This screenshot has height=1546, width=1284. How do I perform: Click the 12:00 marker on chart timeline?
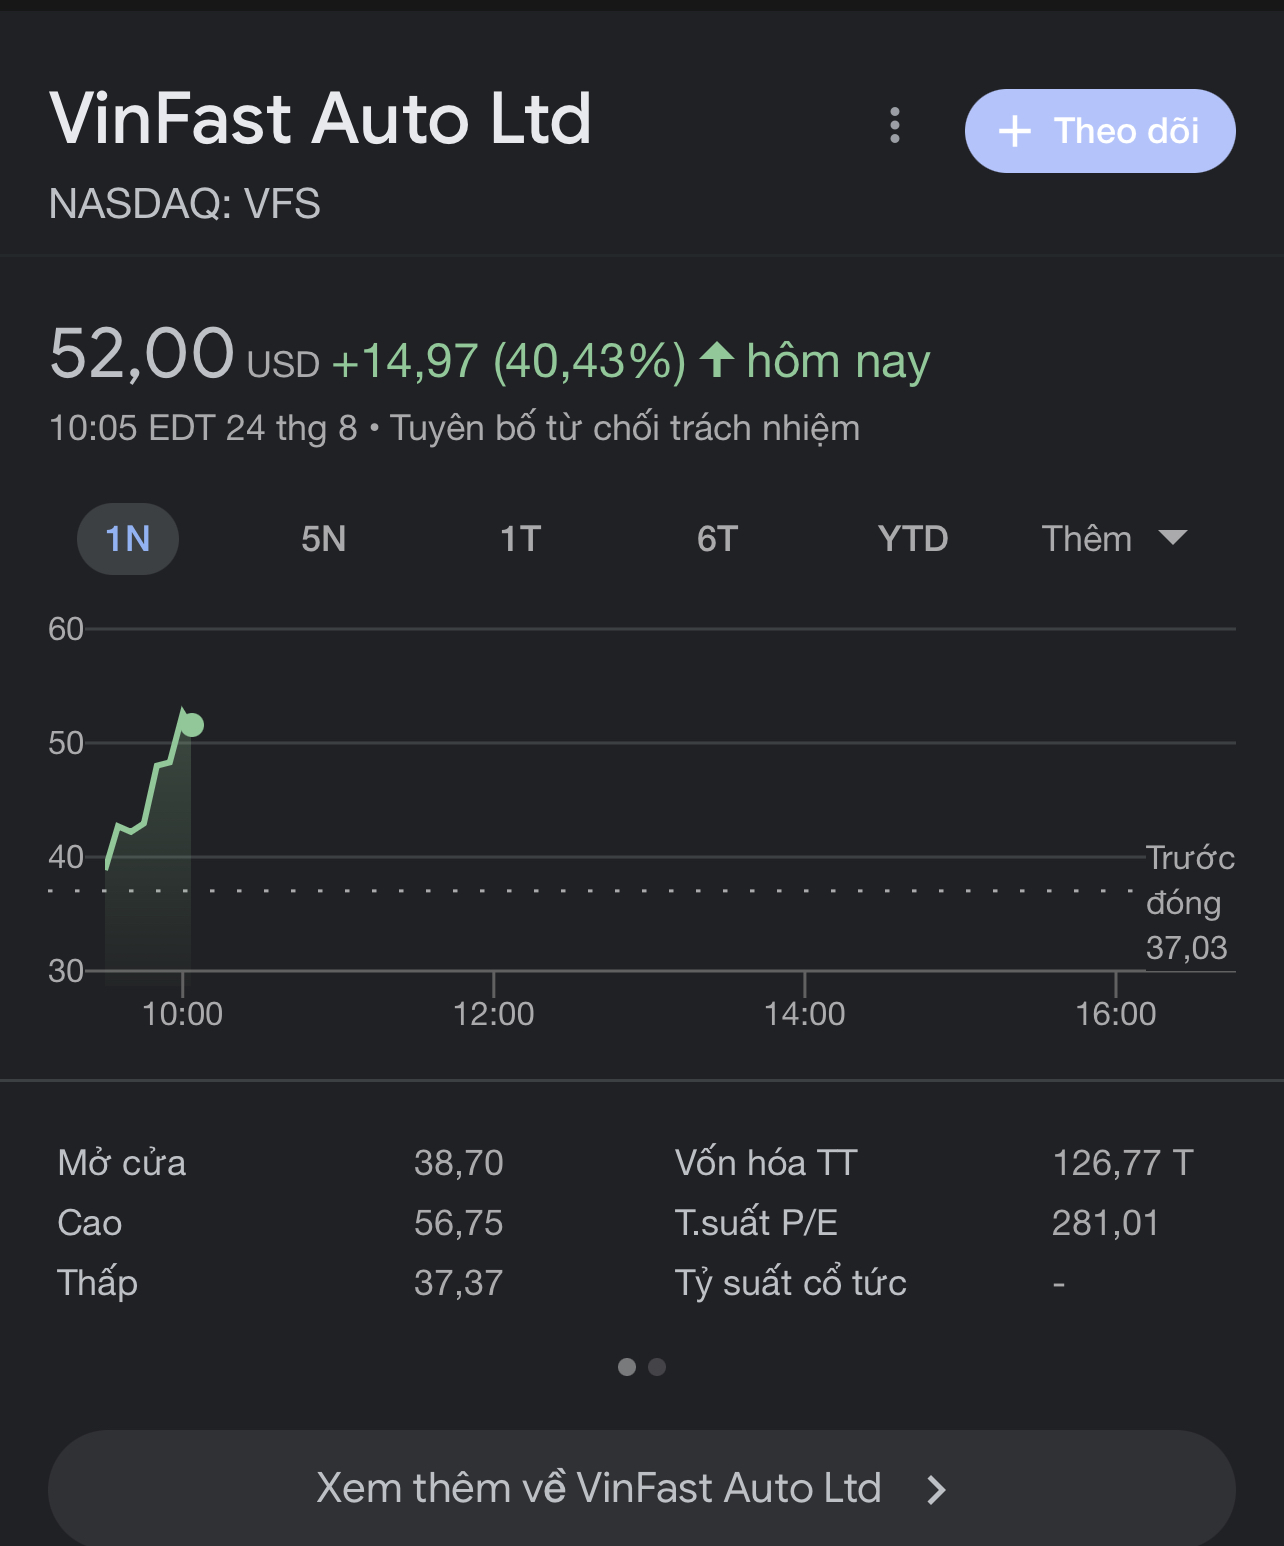(494, 1013)
